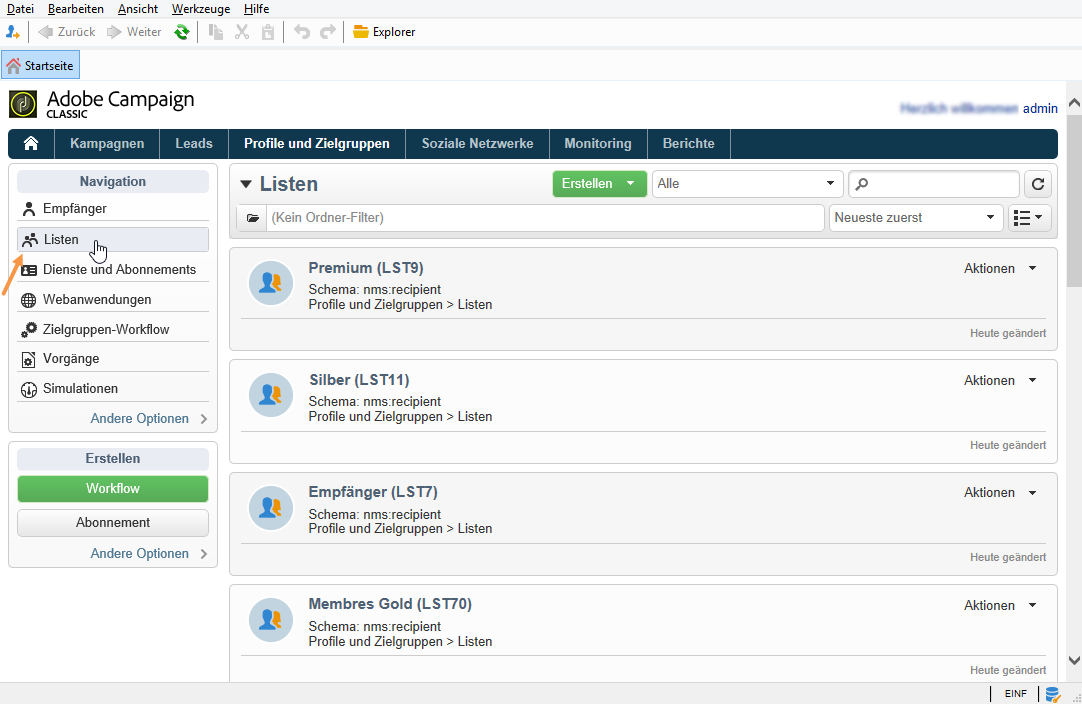Screen dimensions: 1082x704
Task: Open the Monitoring tab
Action: 598,144
